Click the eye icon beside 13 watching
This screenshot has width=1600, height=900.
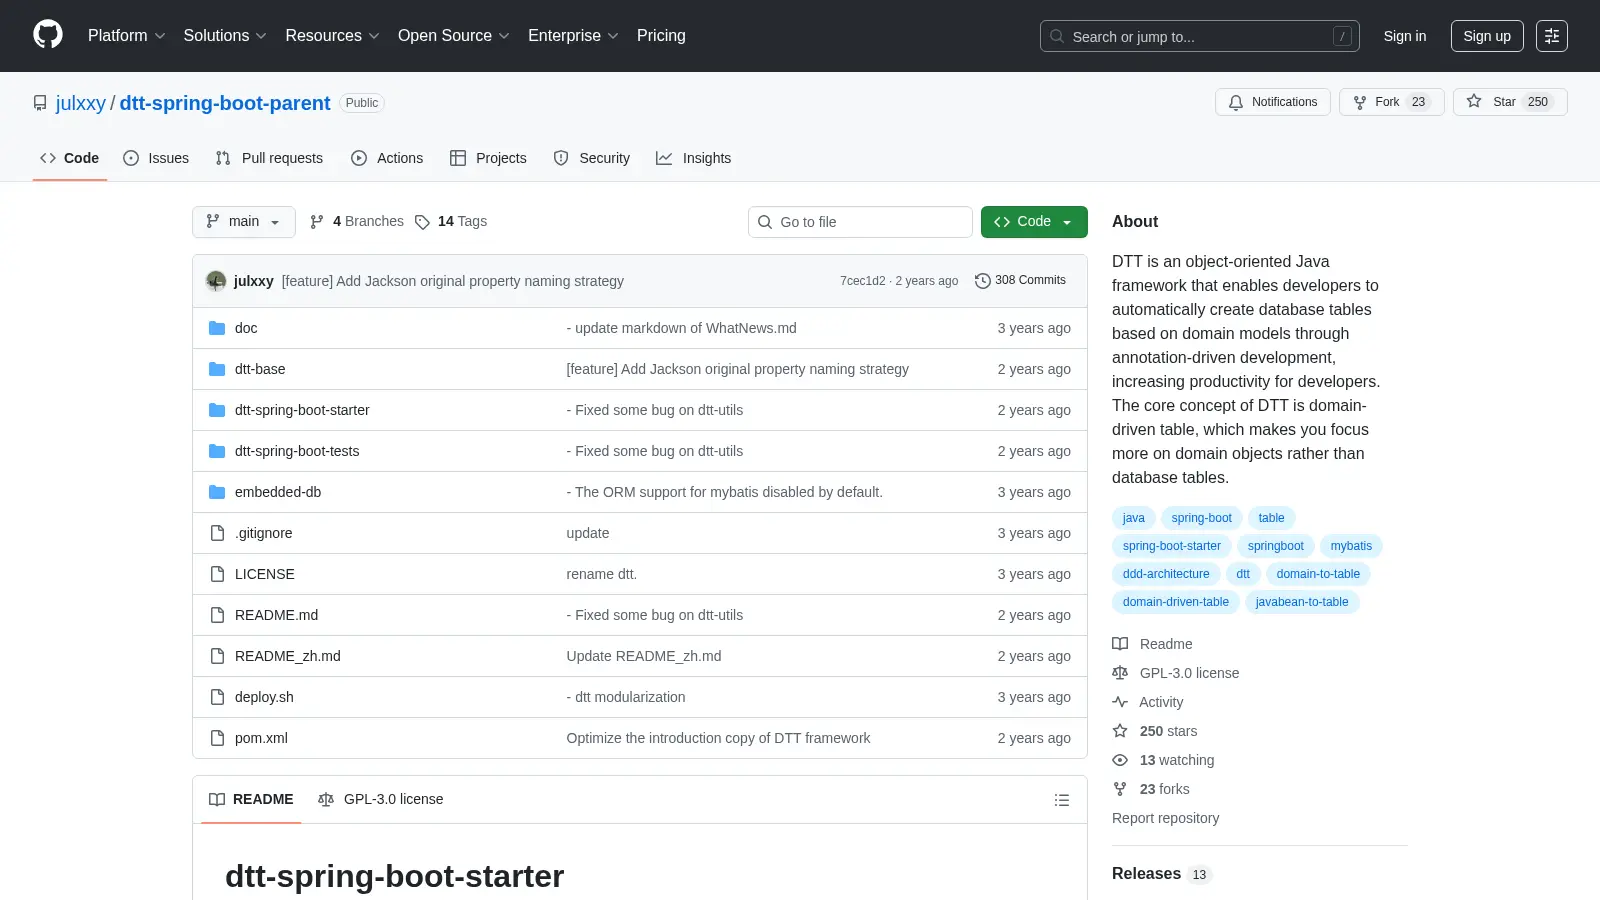click(1120, 760)
